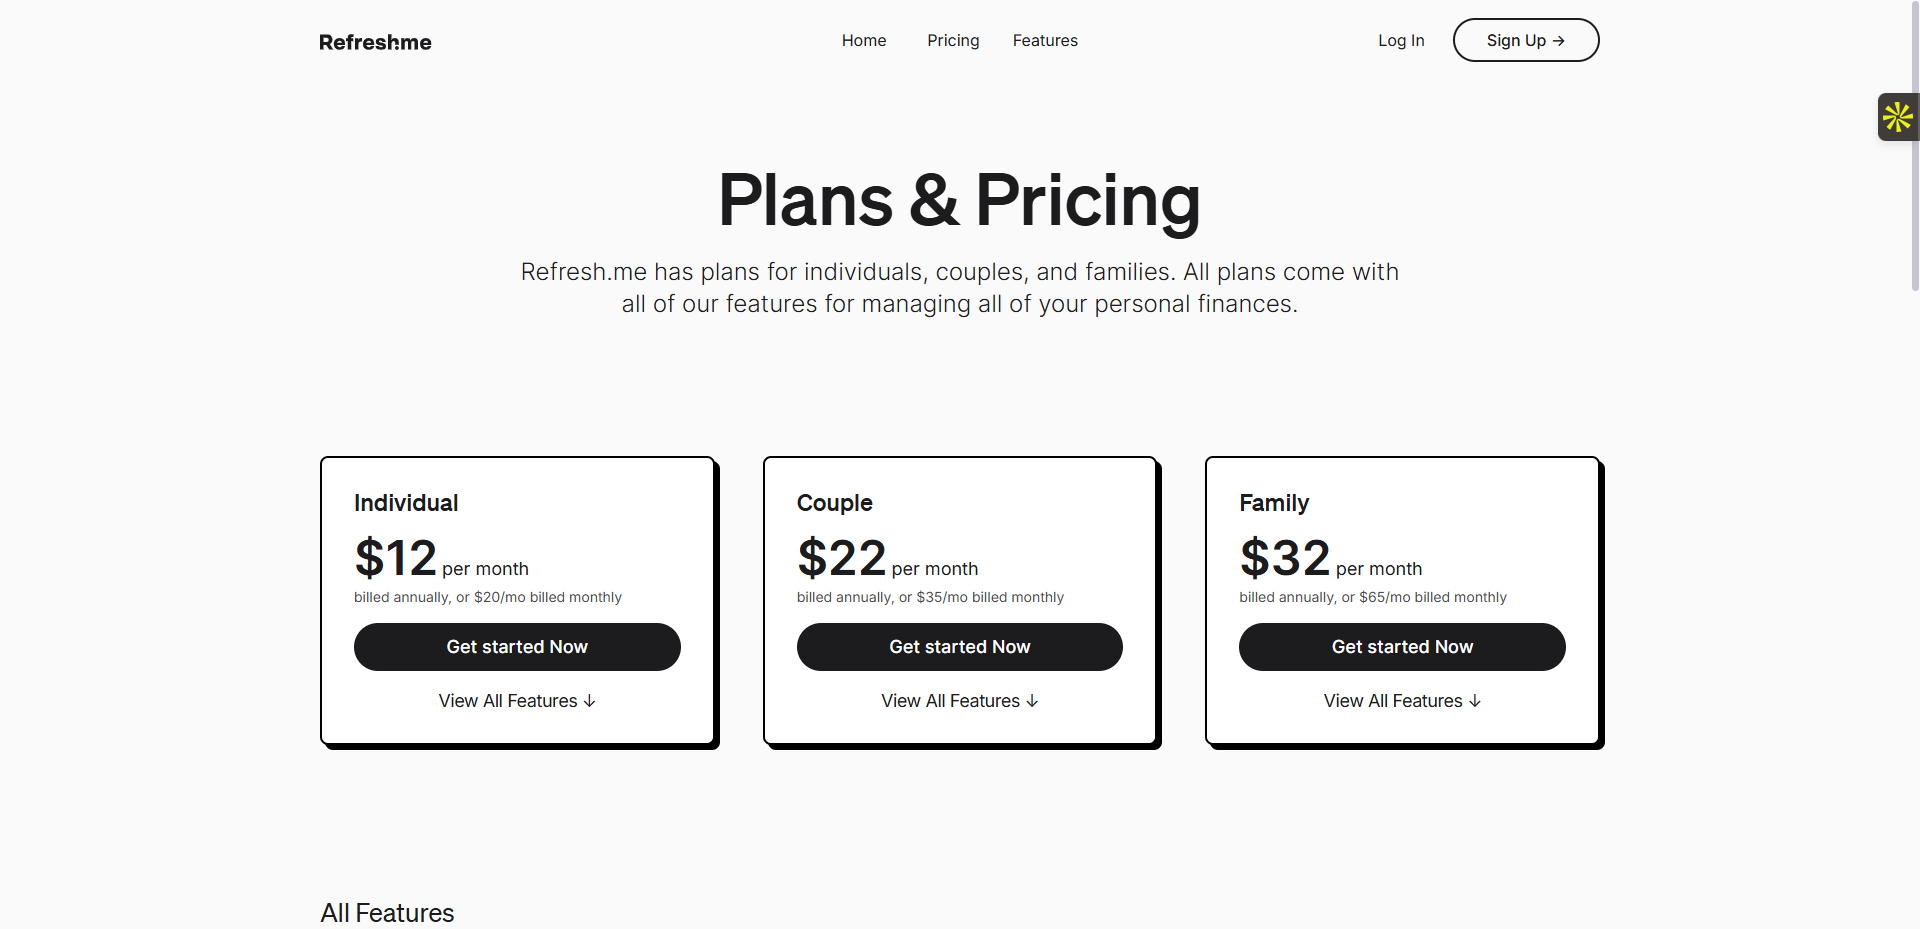
Task: Click the Log In link
Action: [x=1401, y=41]
